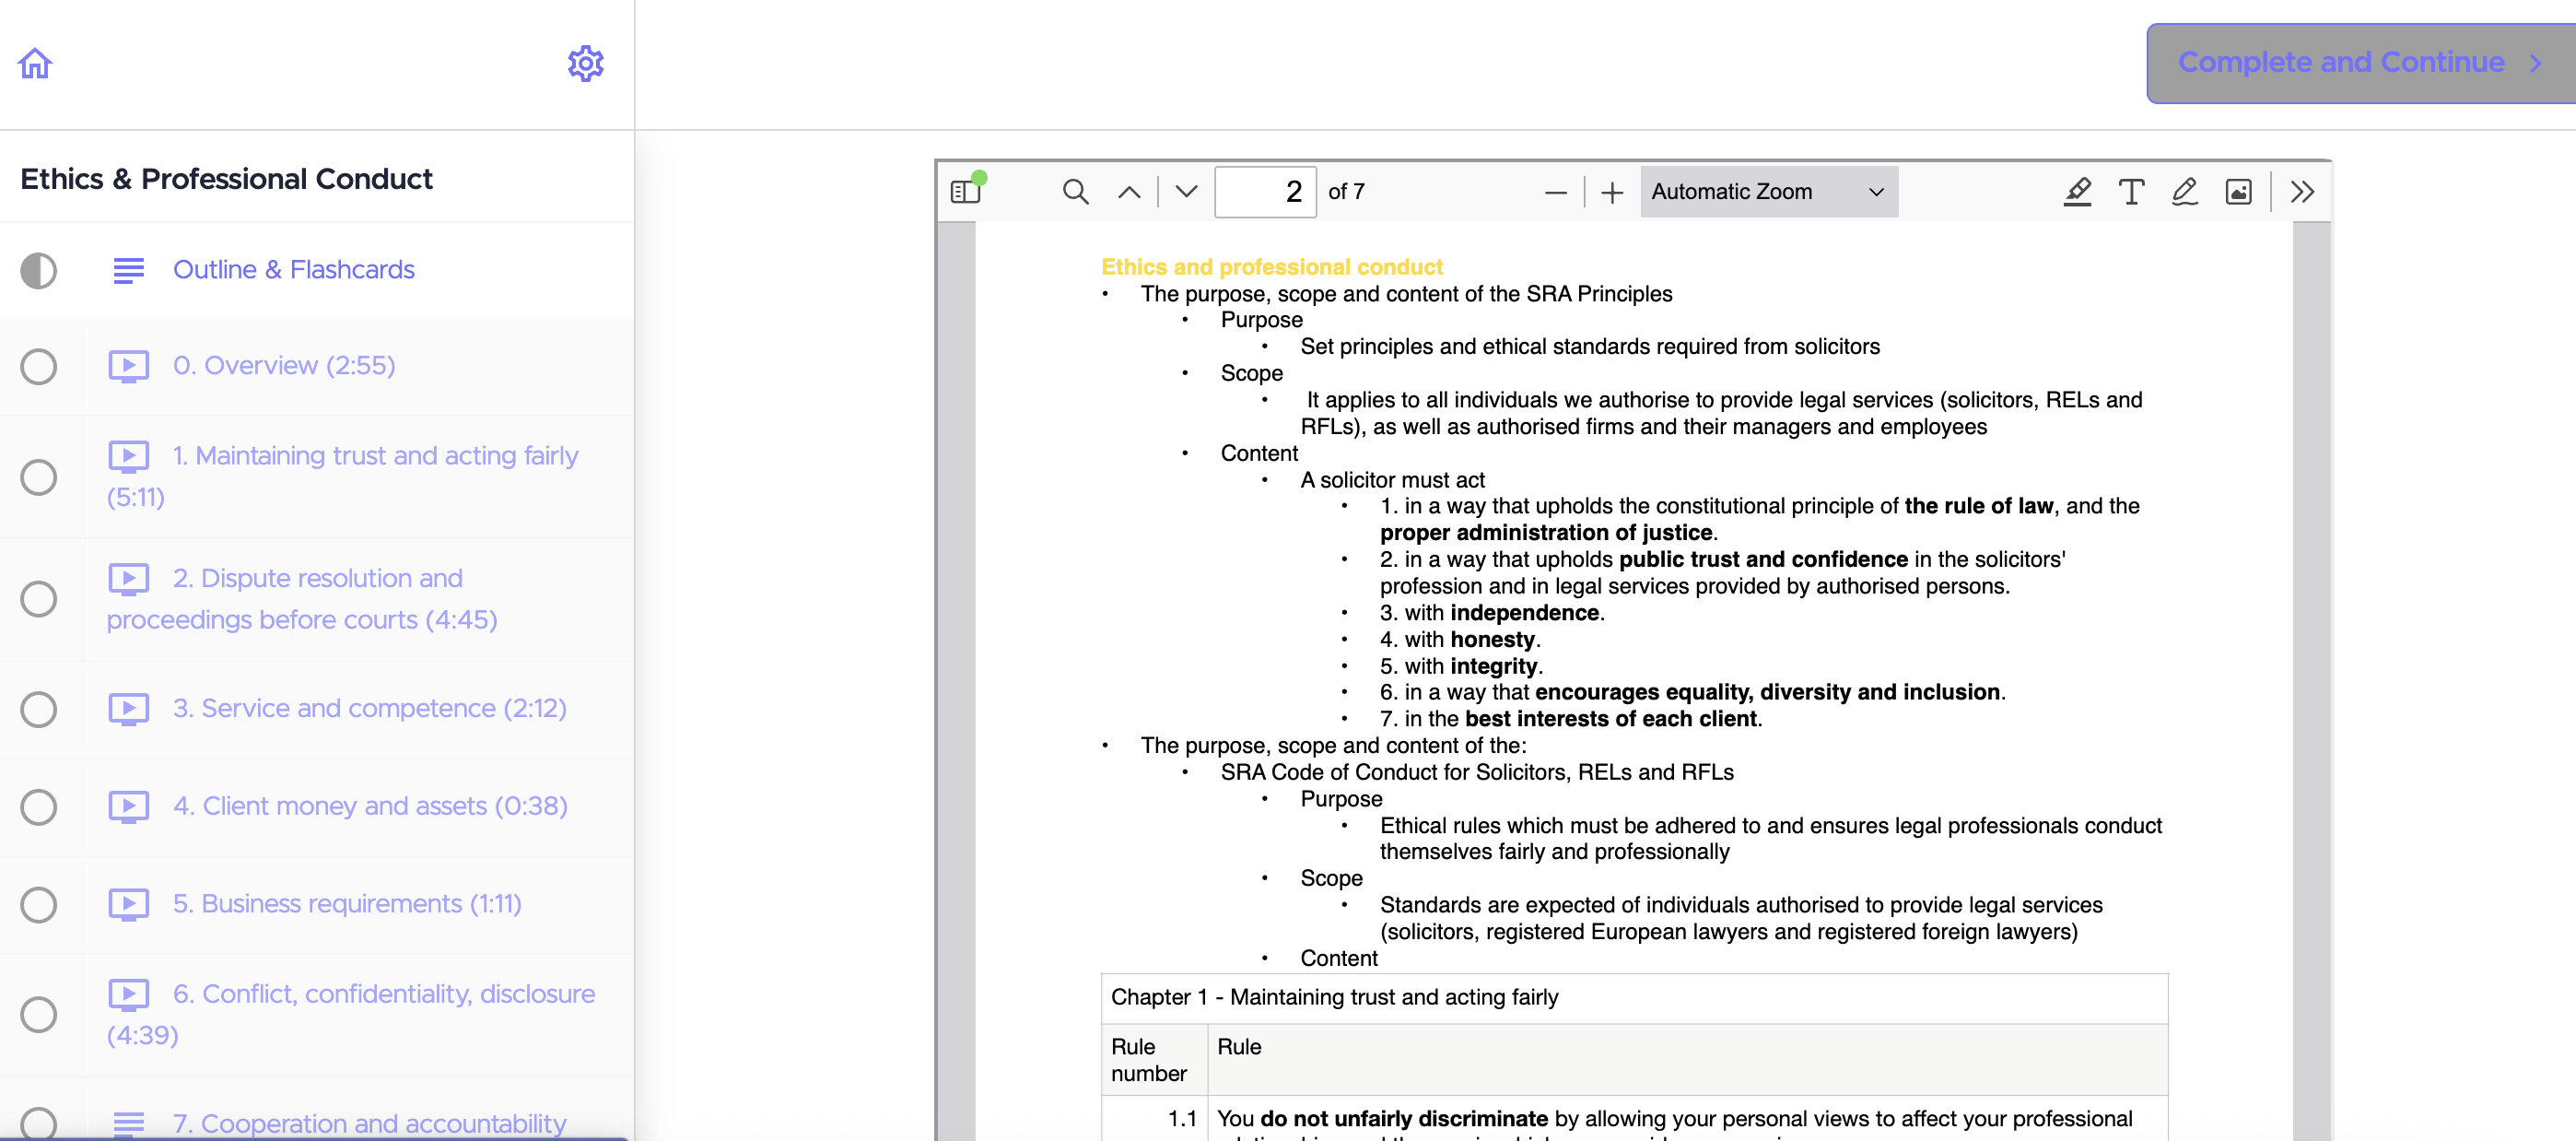
Task: Open Outline & Flashcards lesson
Action: [293, 270]
